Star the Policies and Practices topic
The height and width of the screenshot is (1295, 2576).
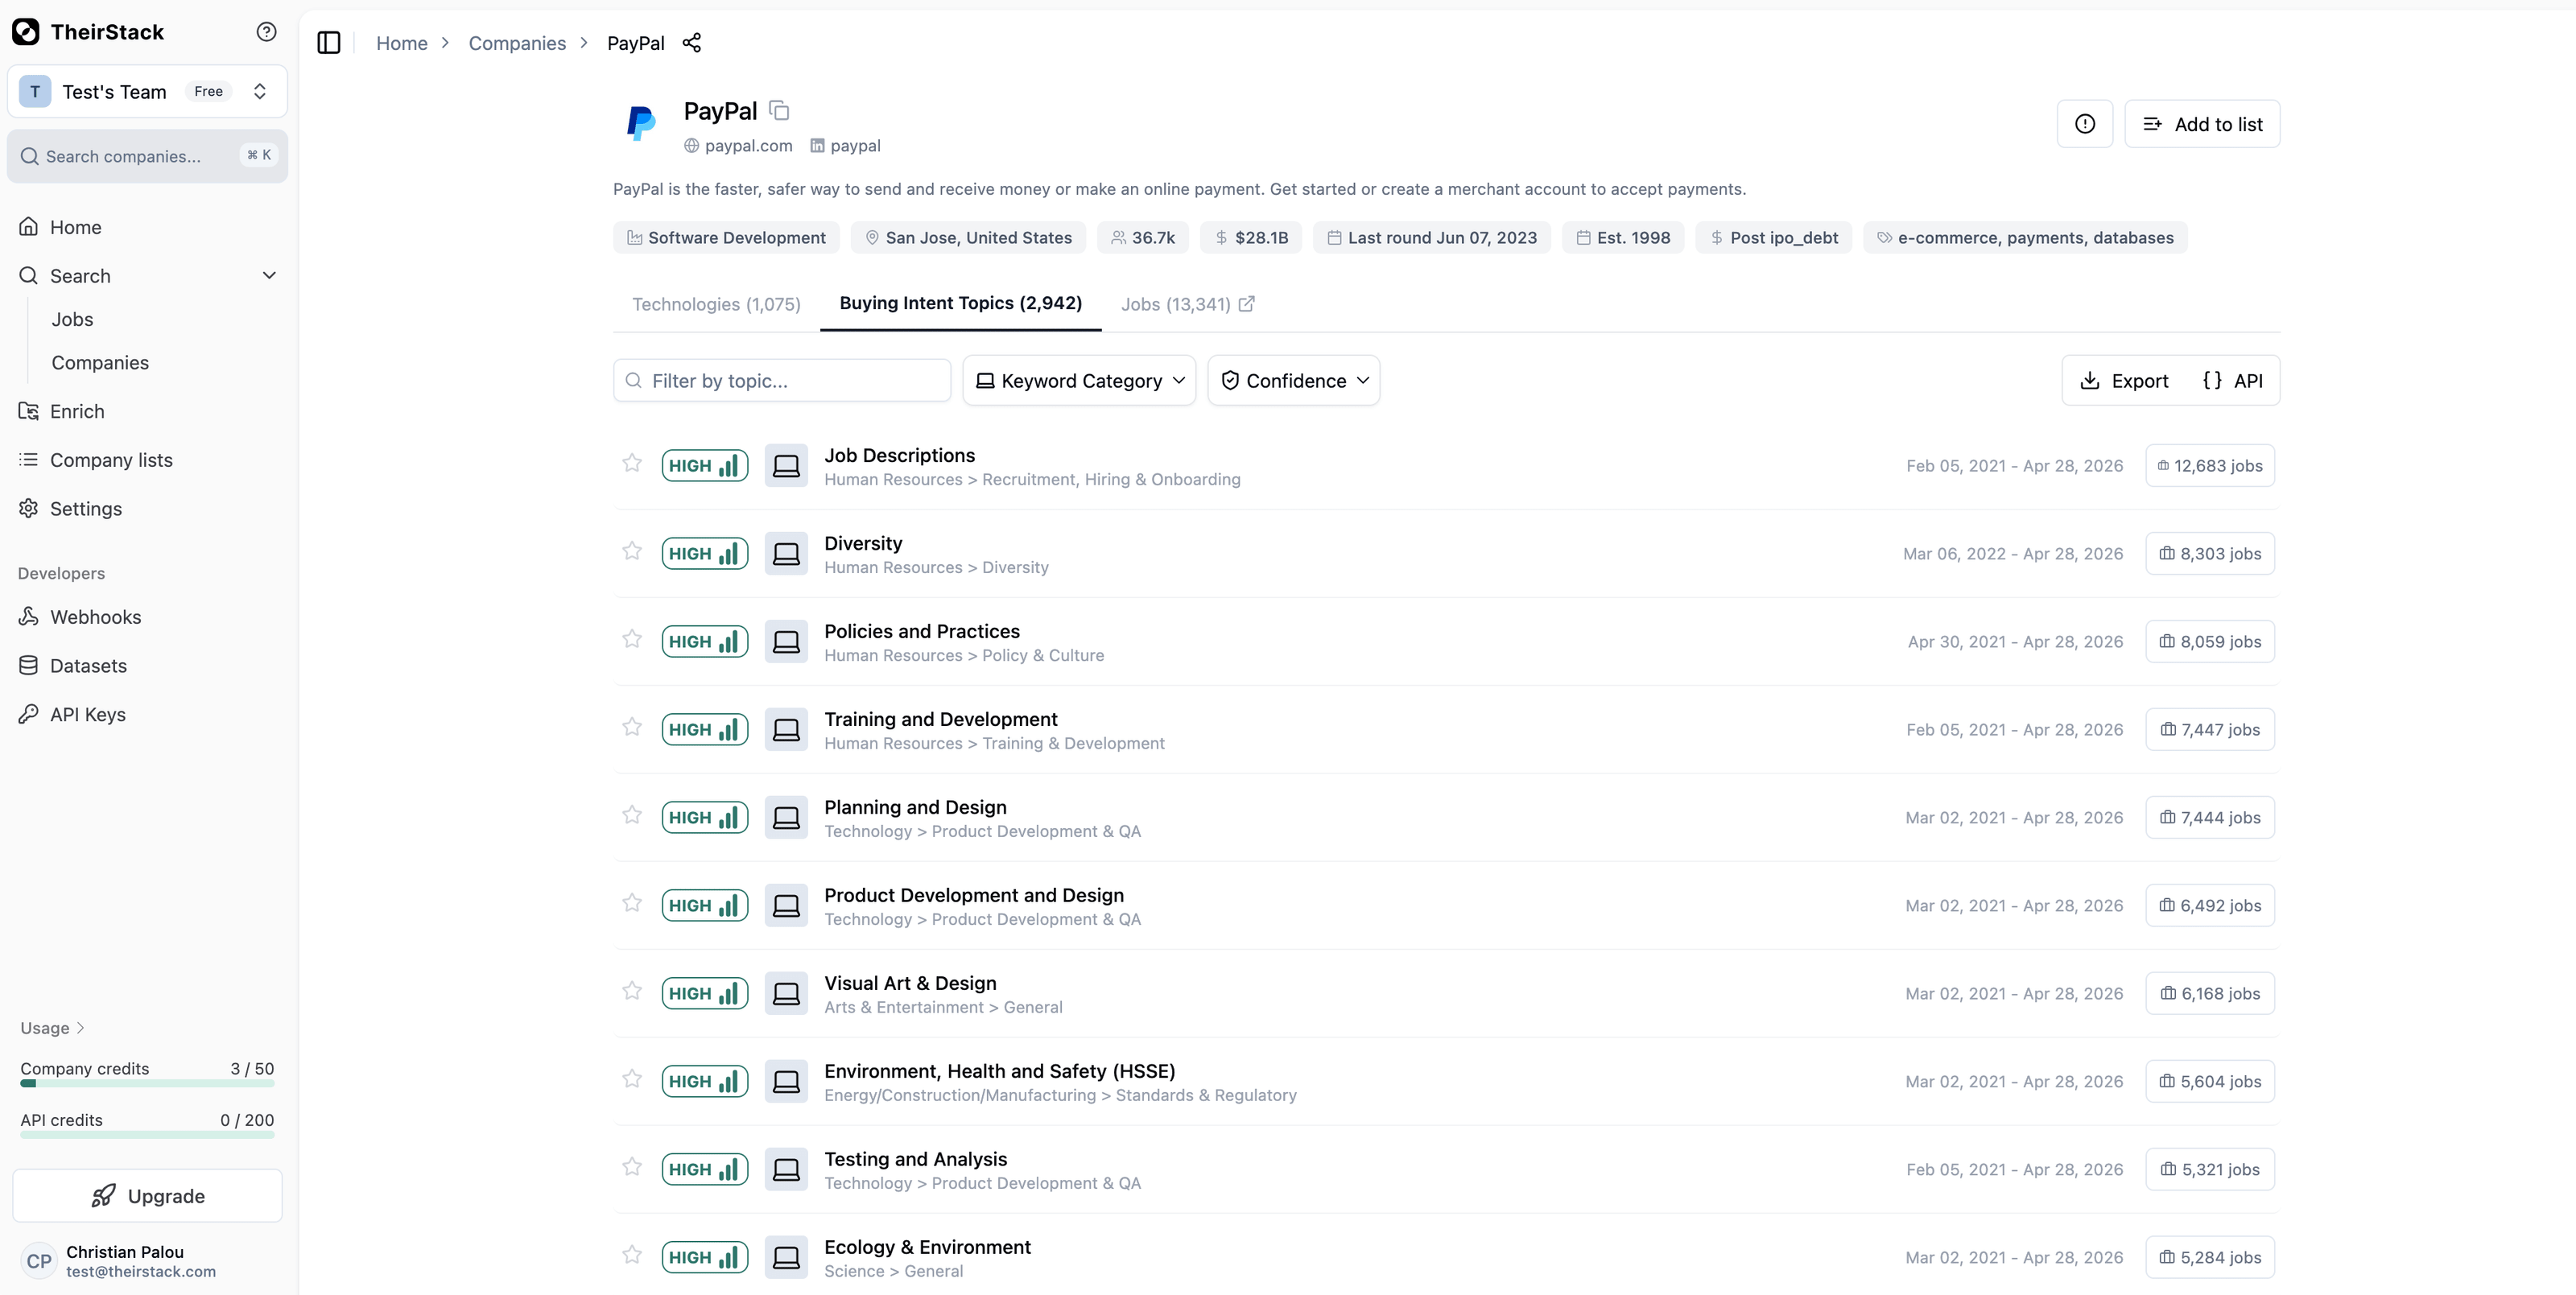[632, 639]
